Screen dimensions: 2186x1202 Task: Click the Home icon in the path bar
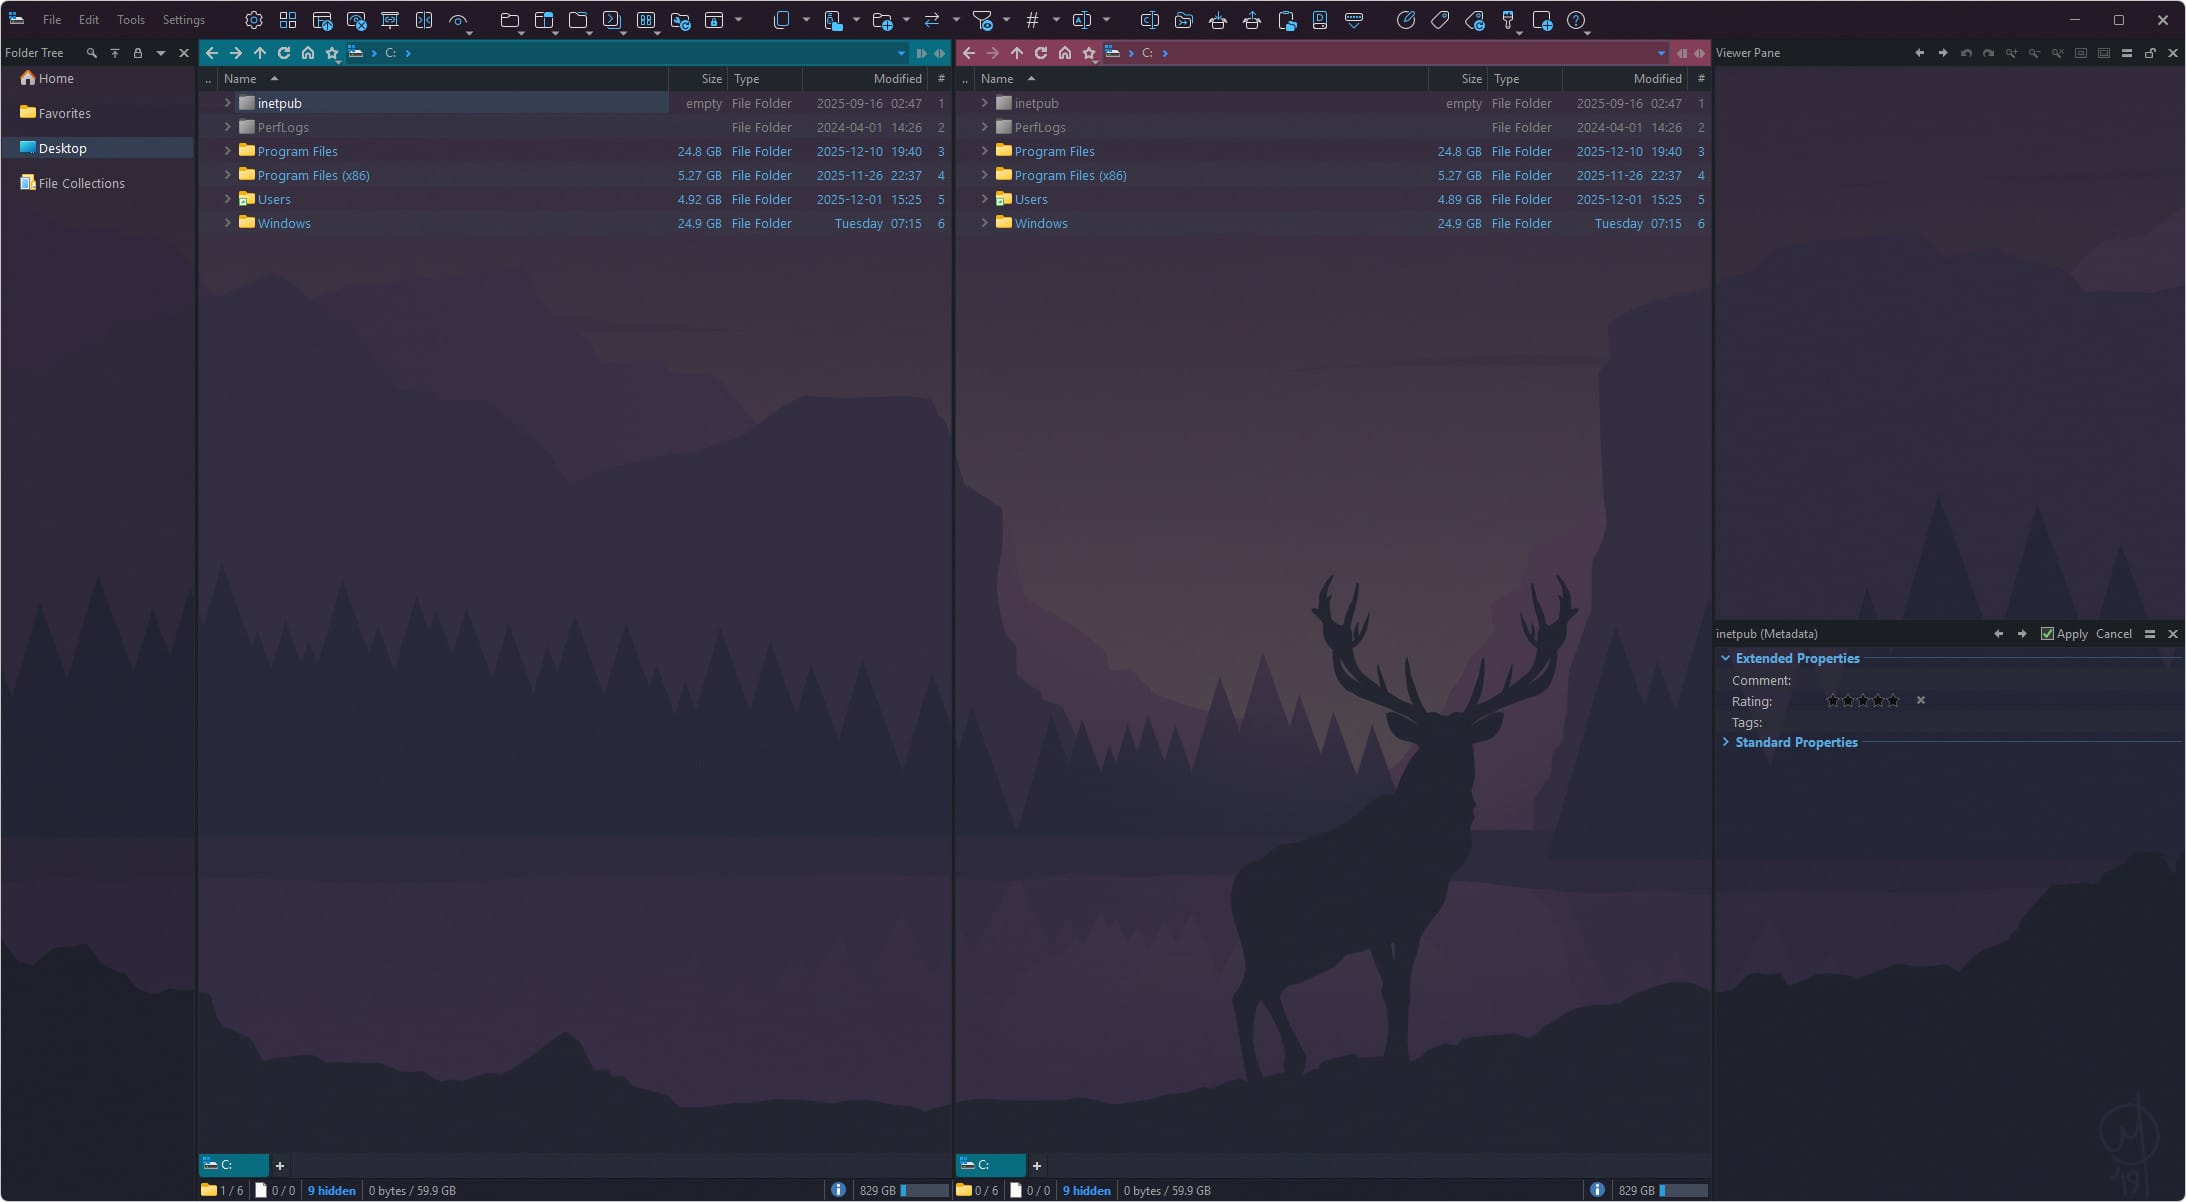(308, 53)
